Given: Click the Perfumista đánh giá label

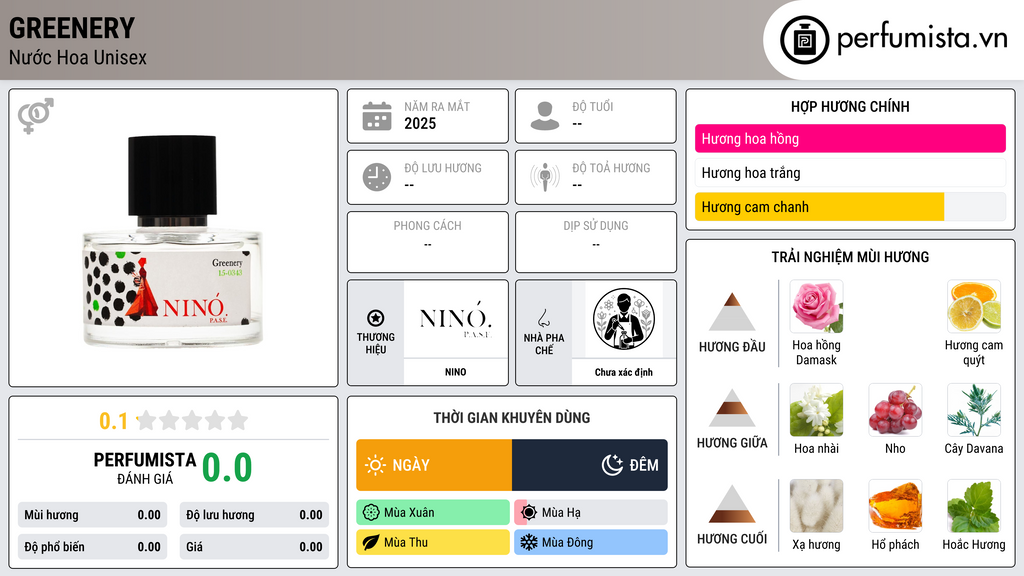Looking at the screenshot, I should (145, 468).
